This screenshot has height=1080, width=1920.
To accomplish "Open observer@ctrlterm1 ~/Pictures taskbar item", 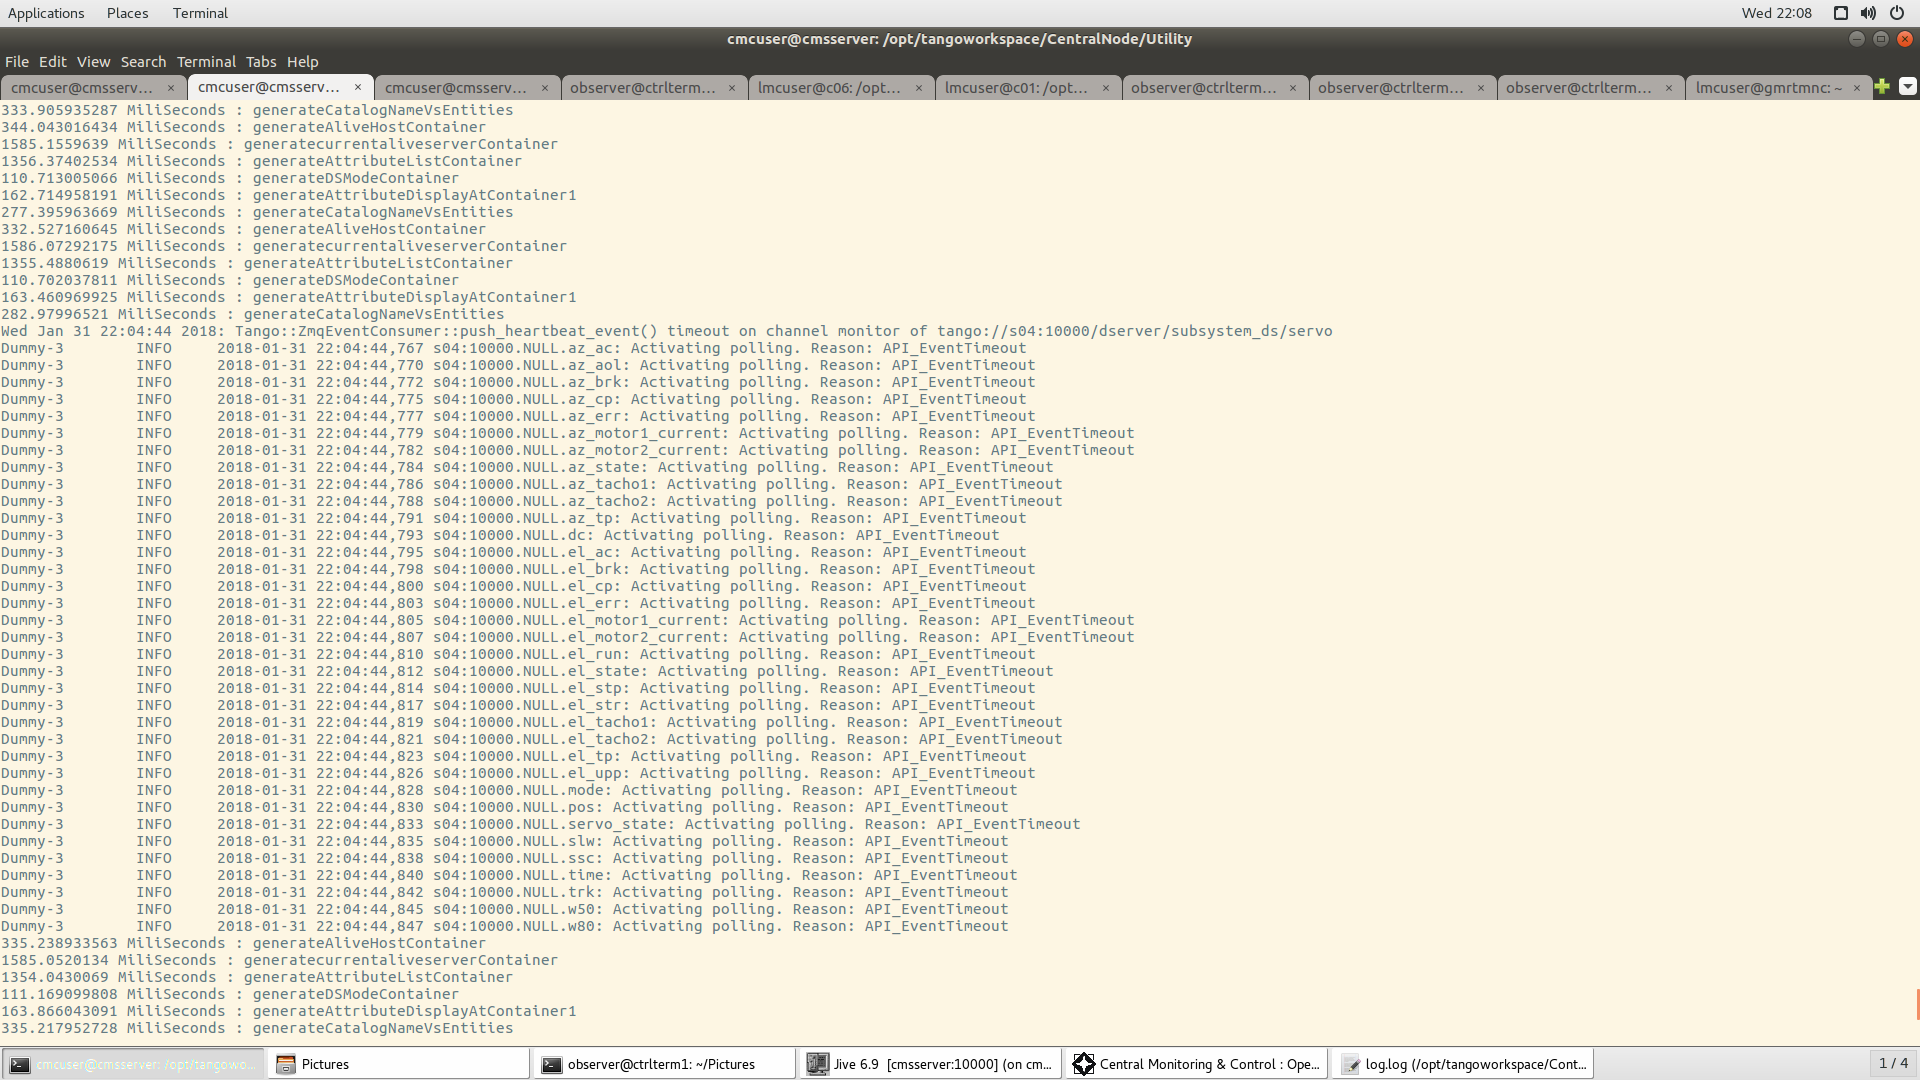I will (x=665, y=1064).
